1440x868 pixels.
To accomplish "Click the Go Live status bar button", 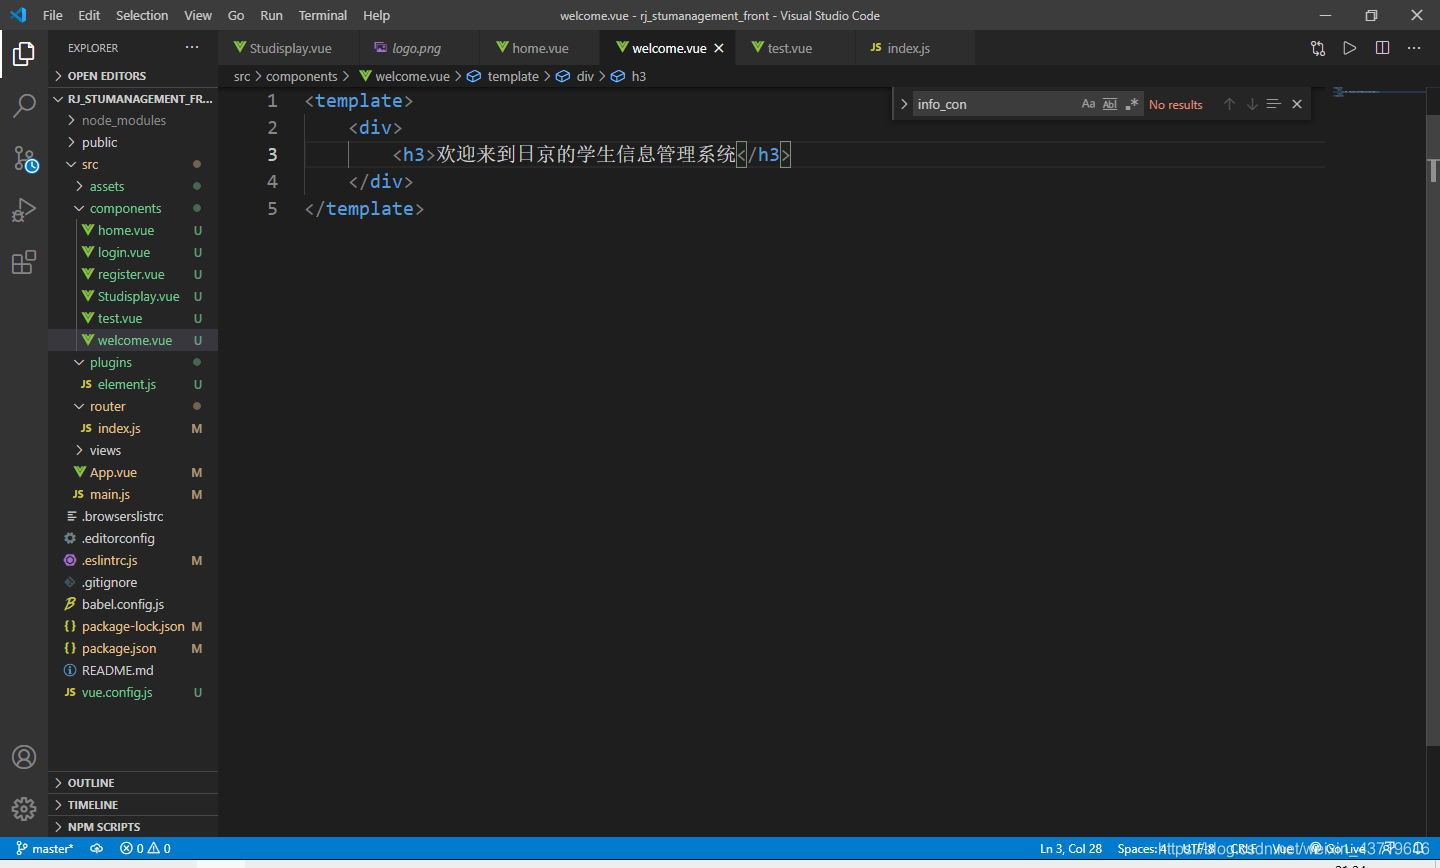I will (1339, 848).
